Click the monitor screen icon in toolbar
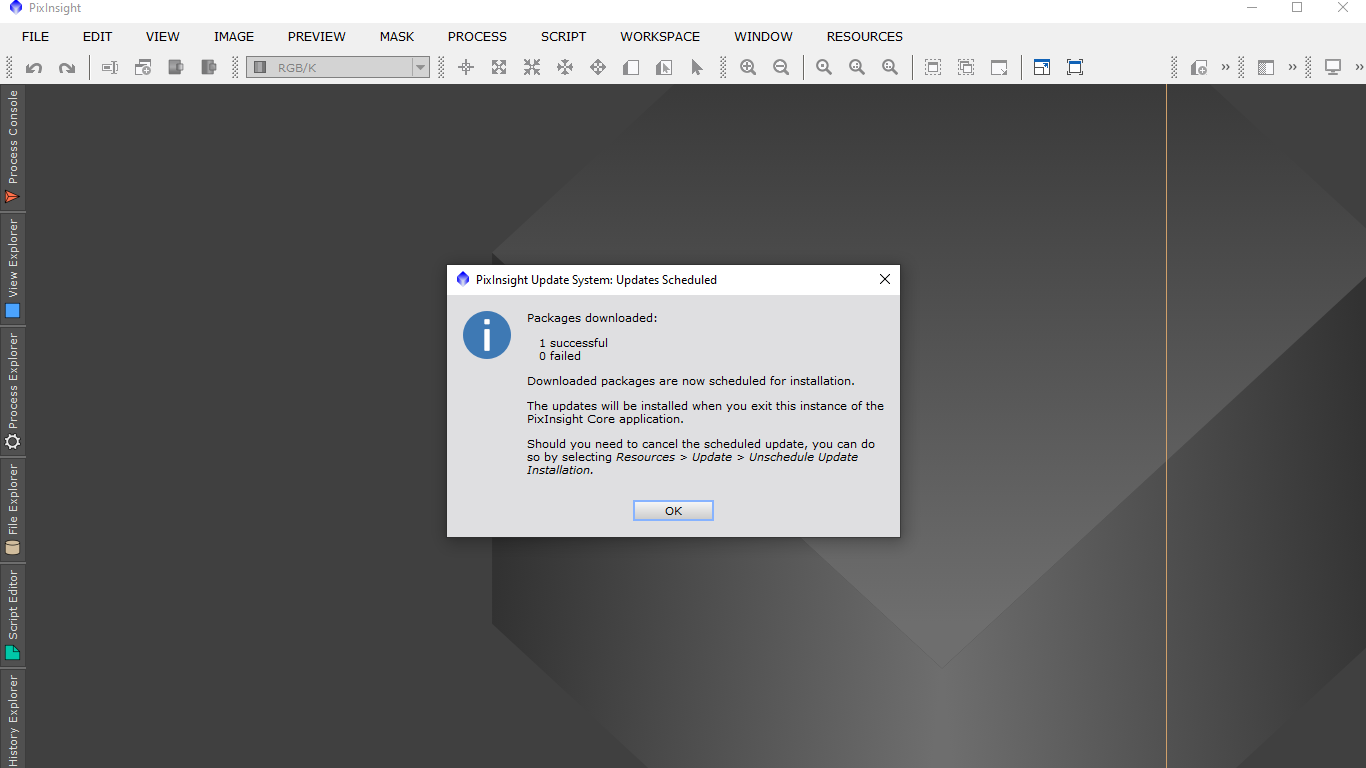1366x768 pixels. point(1332,67)
